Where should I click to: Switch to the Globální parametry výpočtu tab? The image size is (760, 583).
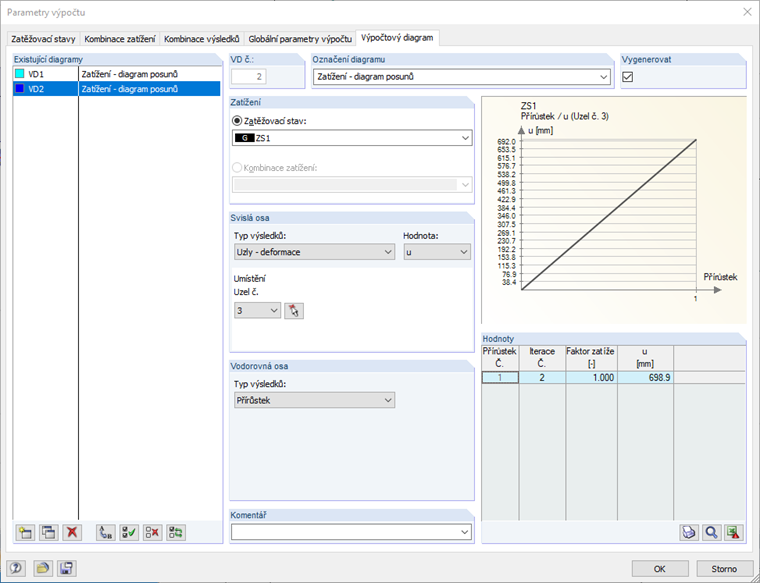pos(300,39)
